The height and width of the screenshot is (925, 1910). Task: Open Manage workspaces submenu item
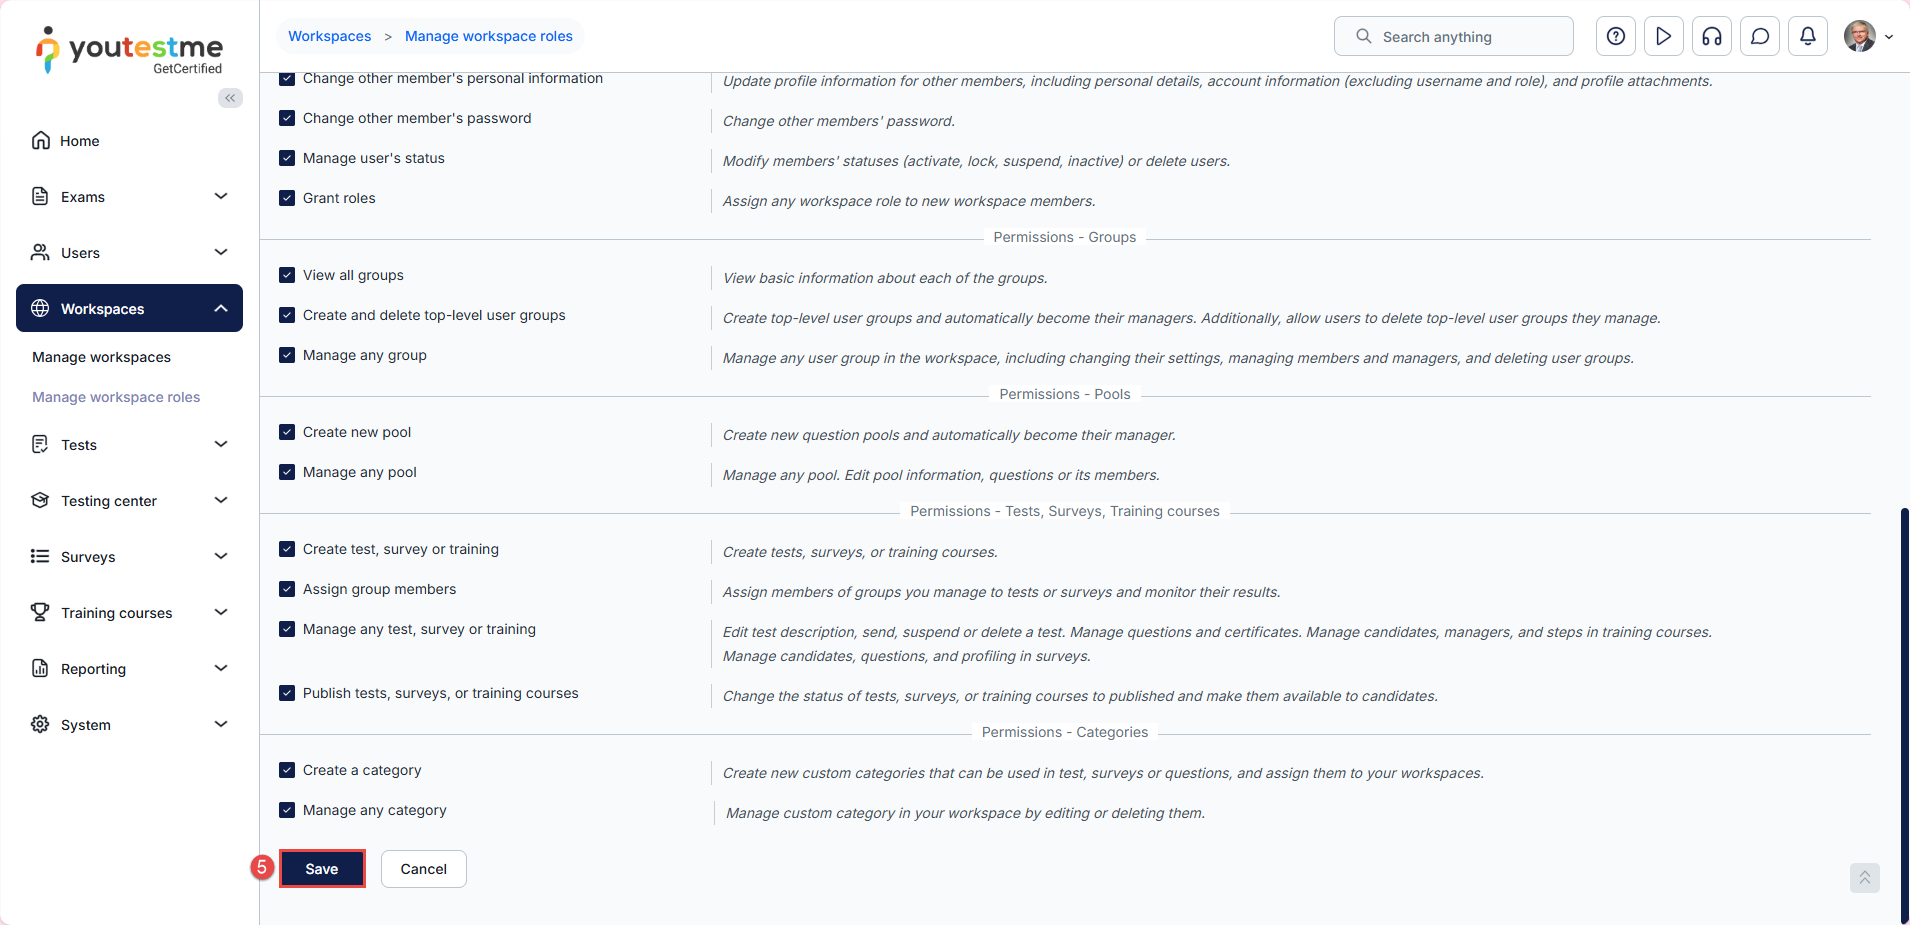click(101, 357)
